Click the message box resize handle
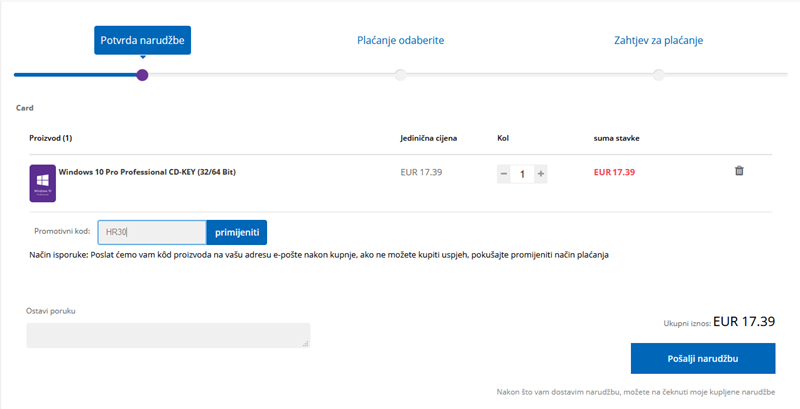 (x=306, y=345)
